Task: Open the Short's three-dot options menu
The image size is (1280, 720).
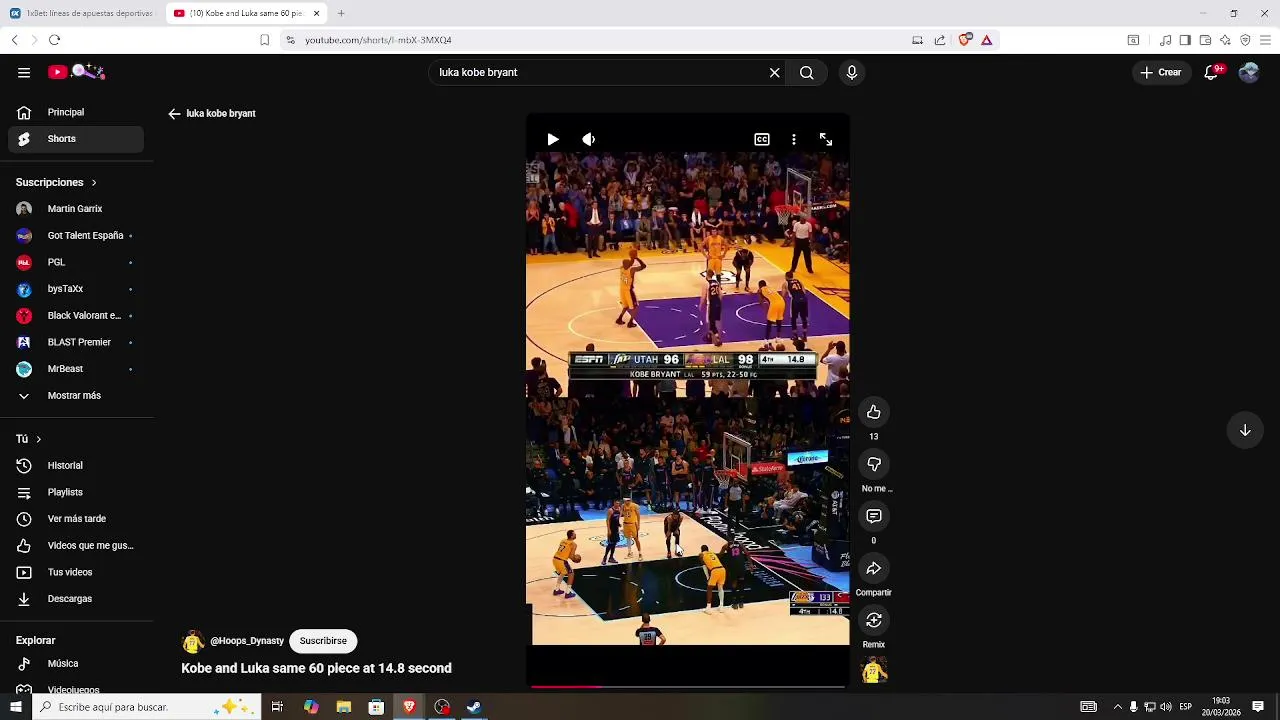Action: [x=794, y=140]
